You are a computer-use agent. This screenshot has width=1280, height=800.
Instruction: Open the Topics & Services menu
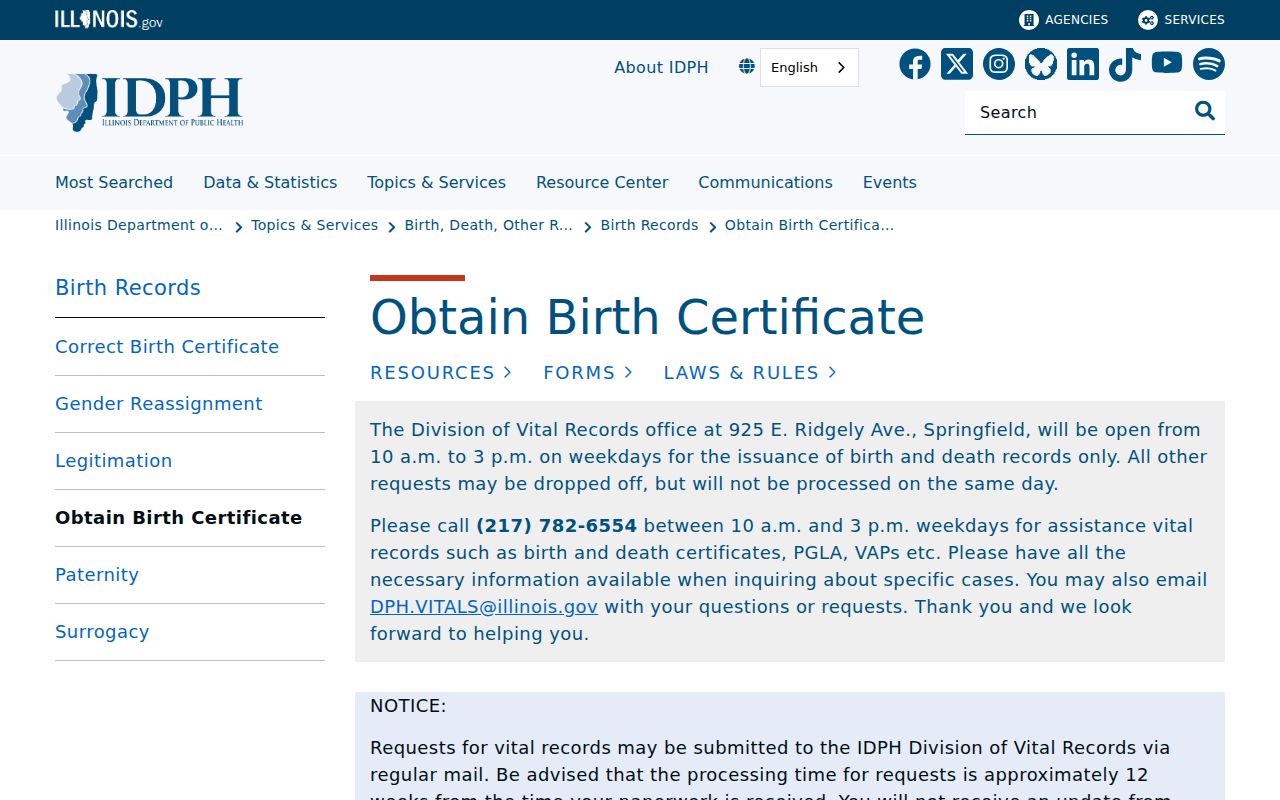[x=436, y=182]
